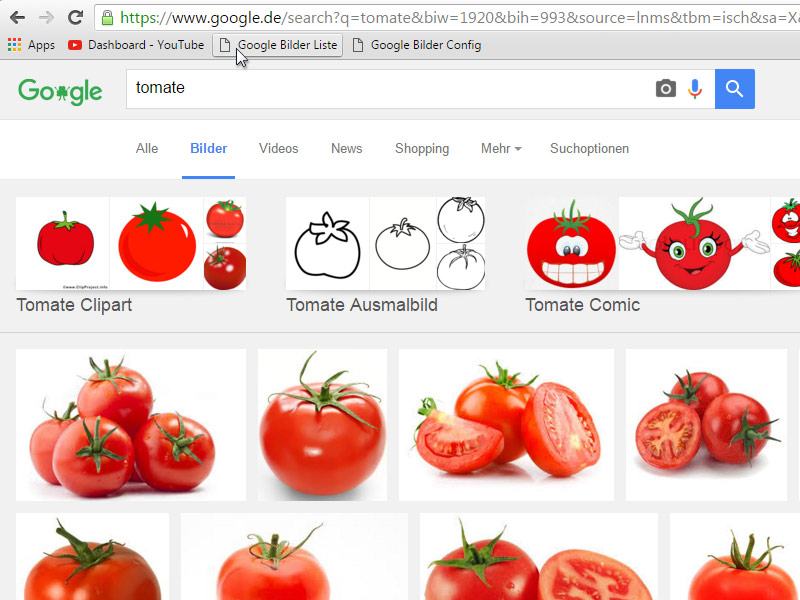Open the Tomate Ausmalbild suggestion label
The image size is (800, 600).
(362, 305)
